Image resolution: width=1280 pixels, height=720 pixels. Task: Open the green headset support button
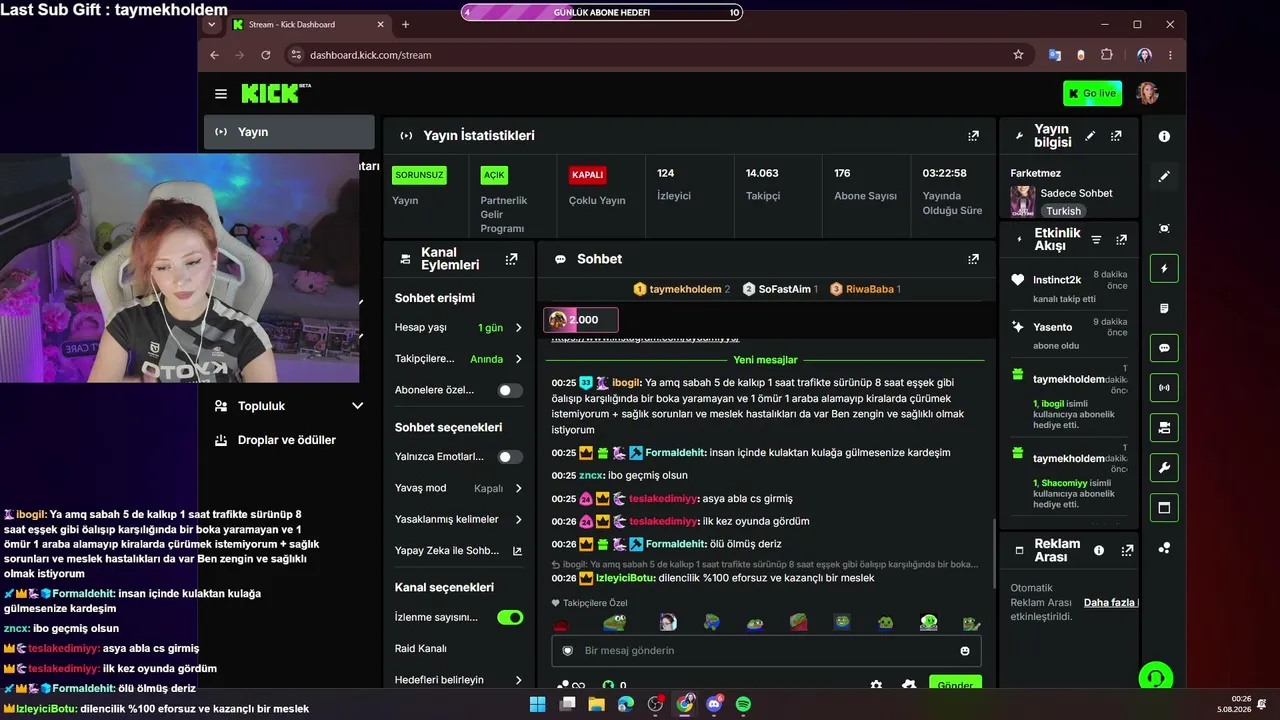point(1156,678)
